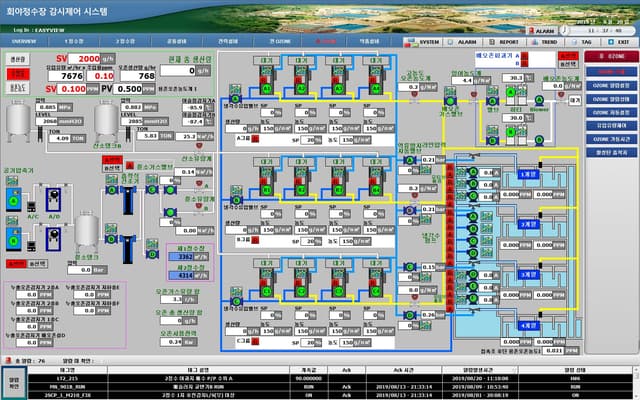640x400 pixels.
Task: Click heater A green indicator
Action: [x=511, y=93]
